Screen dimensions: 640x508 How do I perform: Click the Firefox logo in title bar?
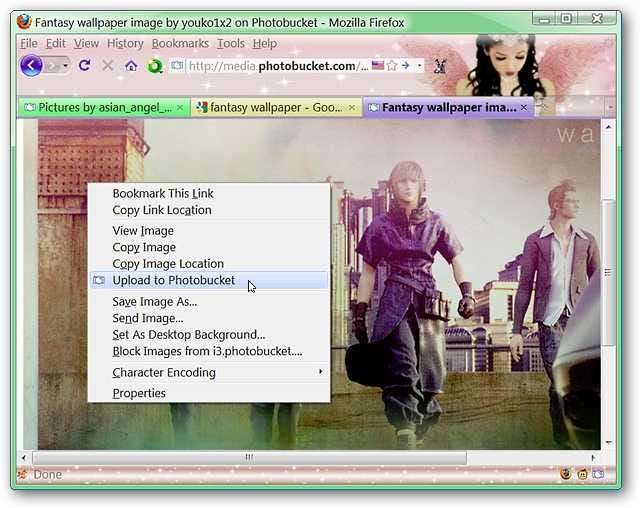(24, 22)
